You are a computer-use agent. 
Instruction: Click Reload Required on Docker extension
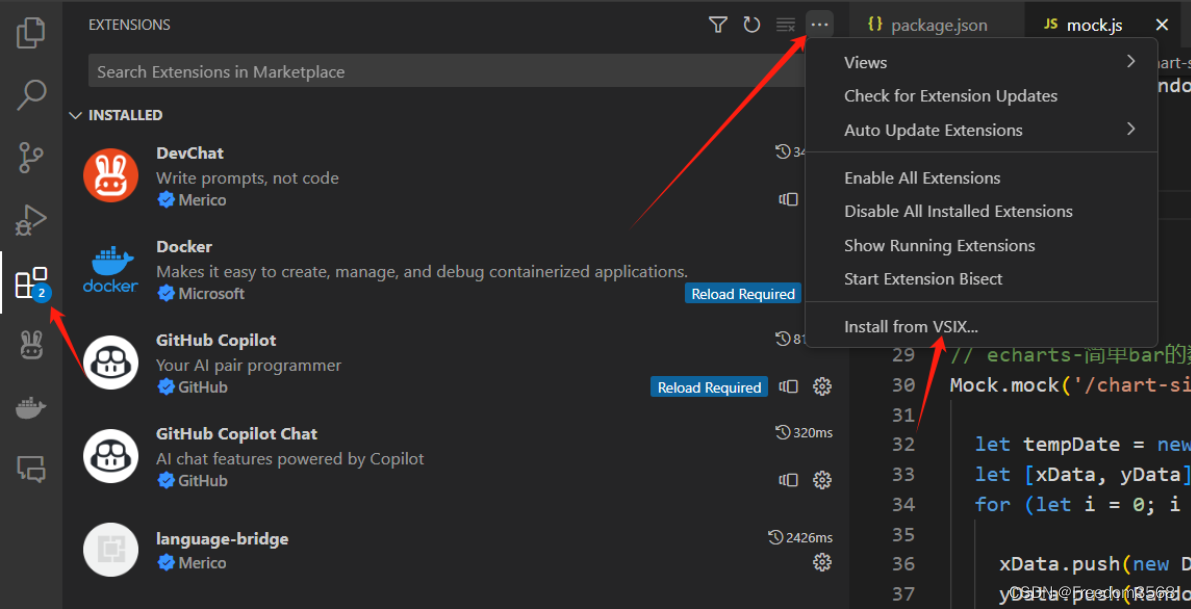[x=743, y=294]
